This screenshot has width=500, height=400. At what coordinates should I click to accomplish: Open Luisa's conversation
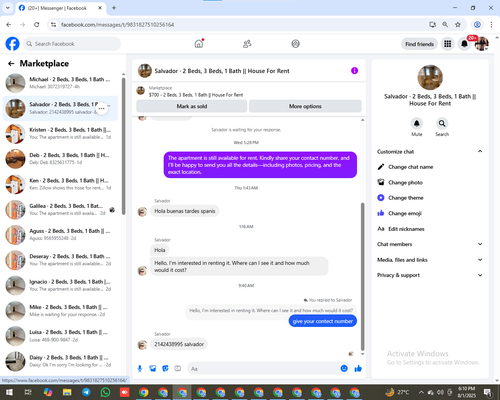[x=60, y=336]
